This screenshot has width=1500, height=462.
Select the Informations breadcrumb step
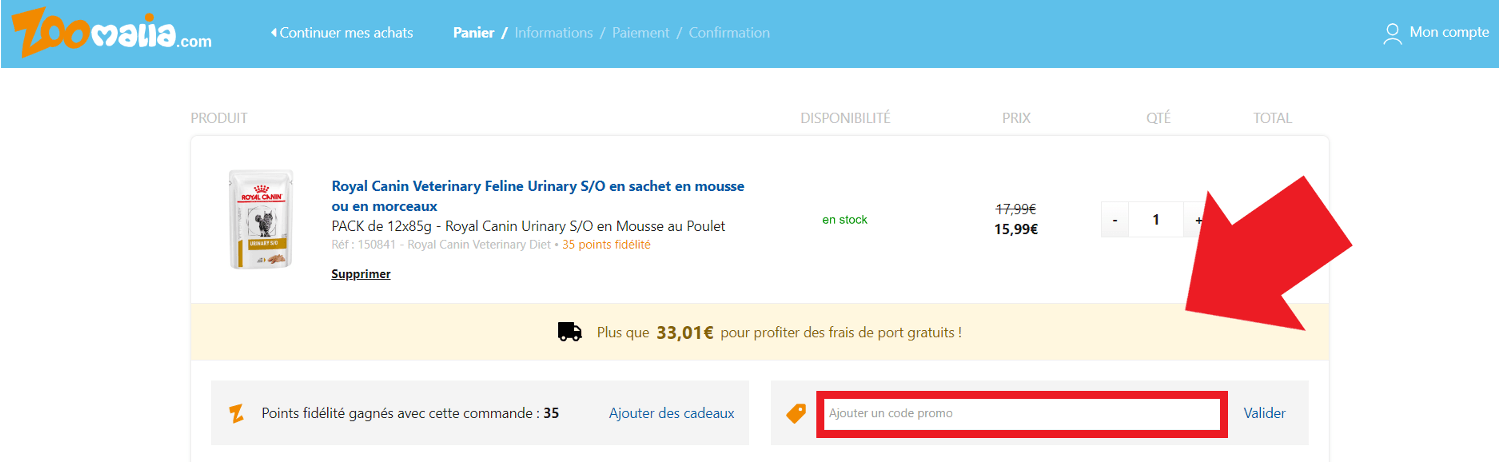554,33
